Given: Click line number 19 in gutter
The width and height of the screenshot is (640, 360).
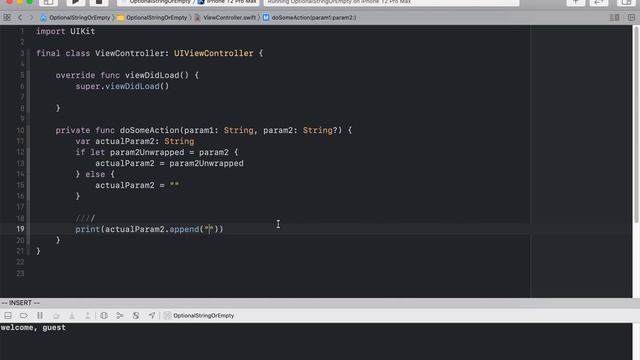Looking at the screenshot, I should coord(20,229).
